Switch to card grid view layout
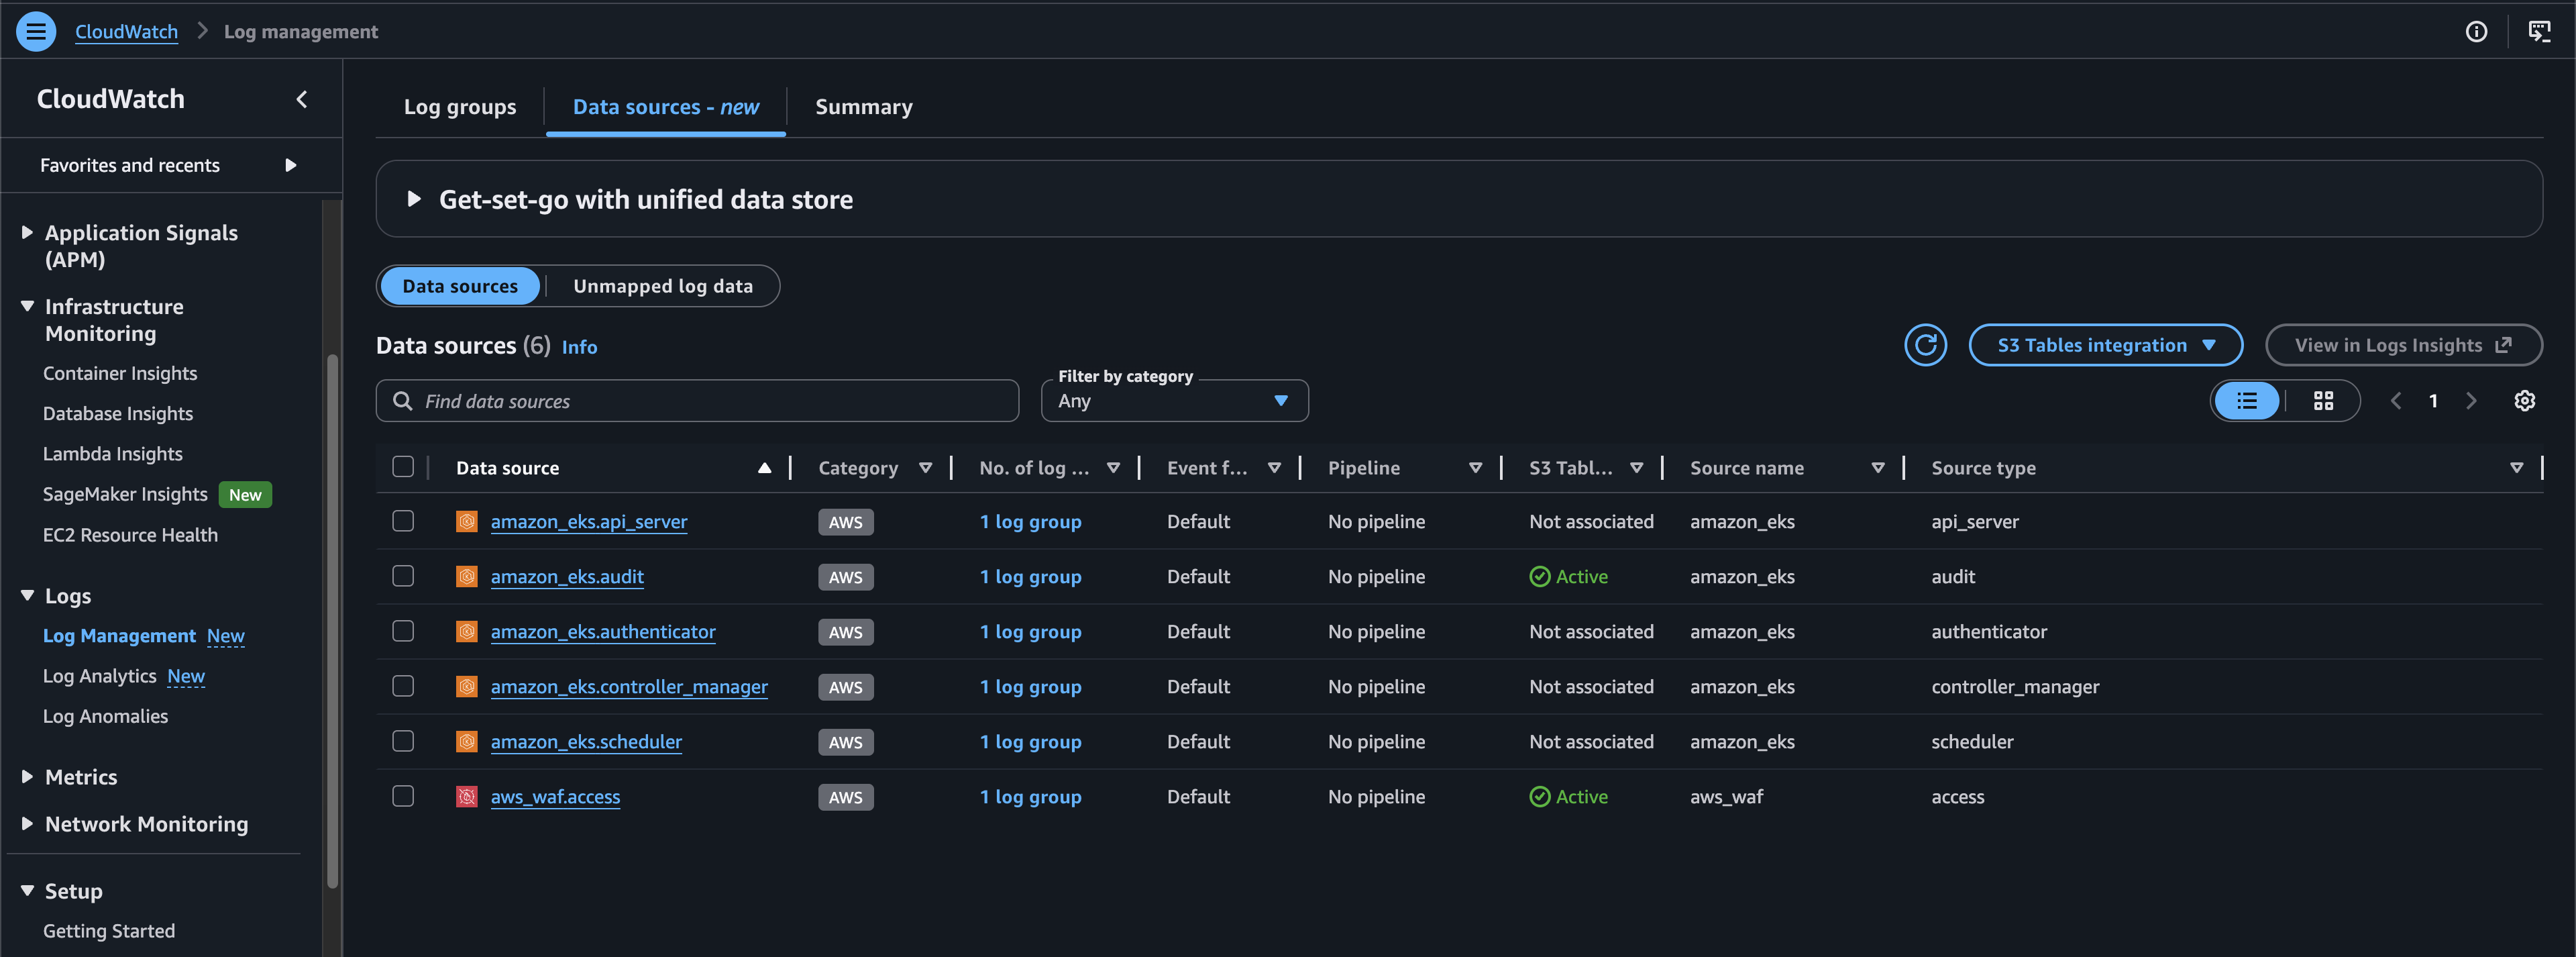 2323,401
